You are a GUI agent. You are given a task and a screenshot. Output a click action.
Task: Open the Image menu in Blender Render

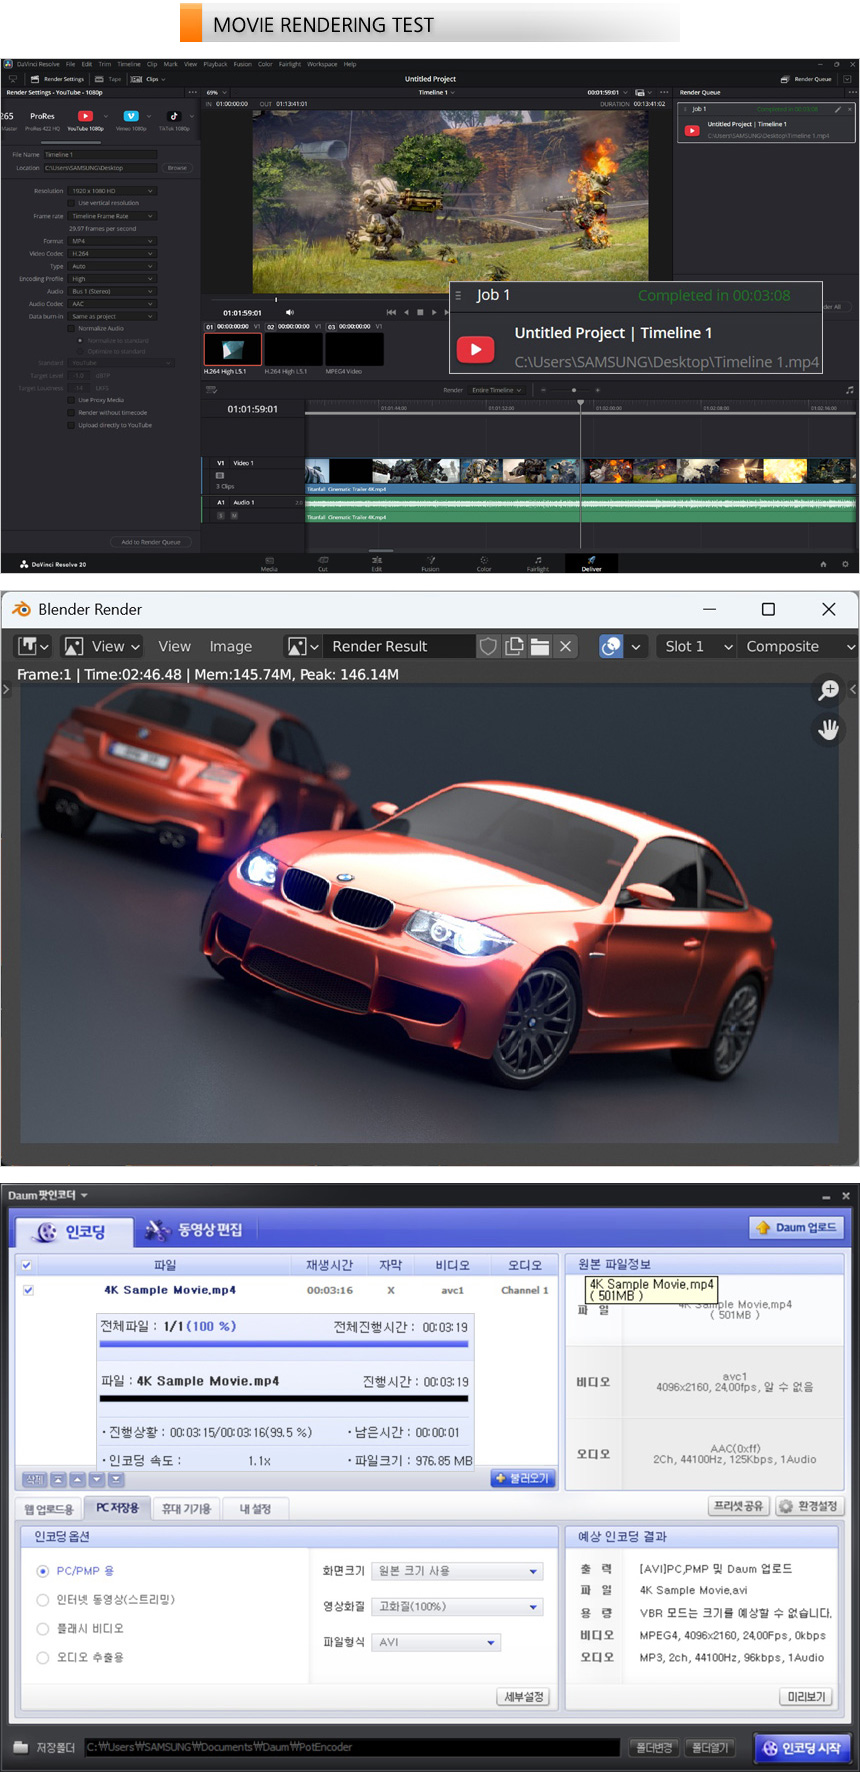coord(230,647)
